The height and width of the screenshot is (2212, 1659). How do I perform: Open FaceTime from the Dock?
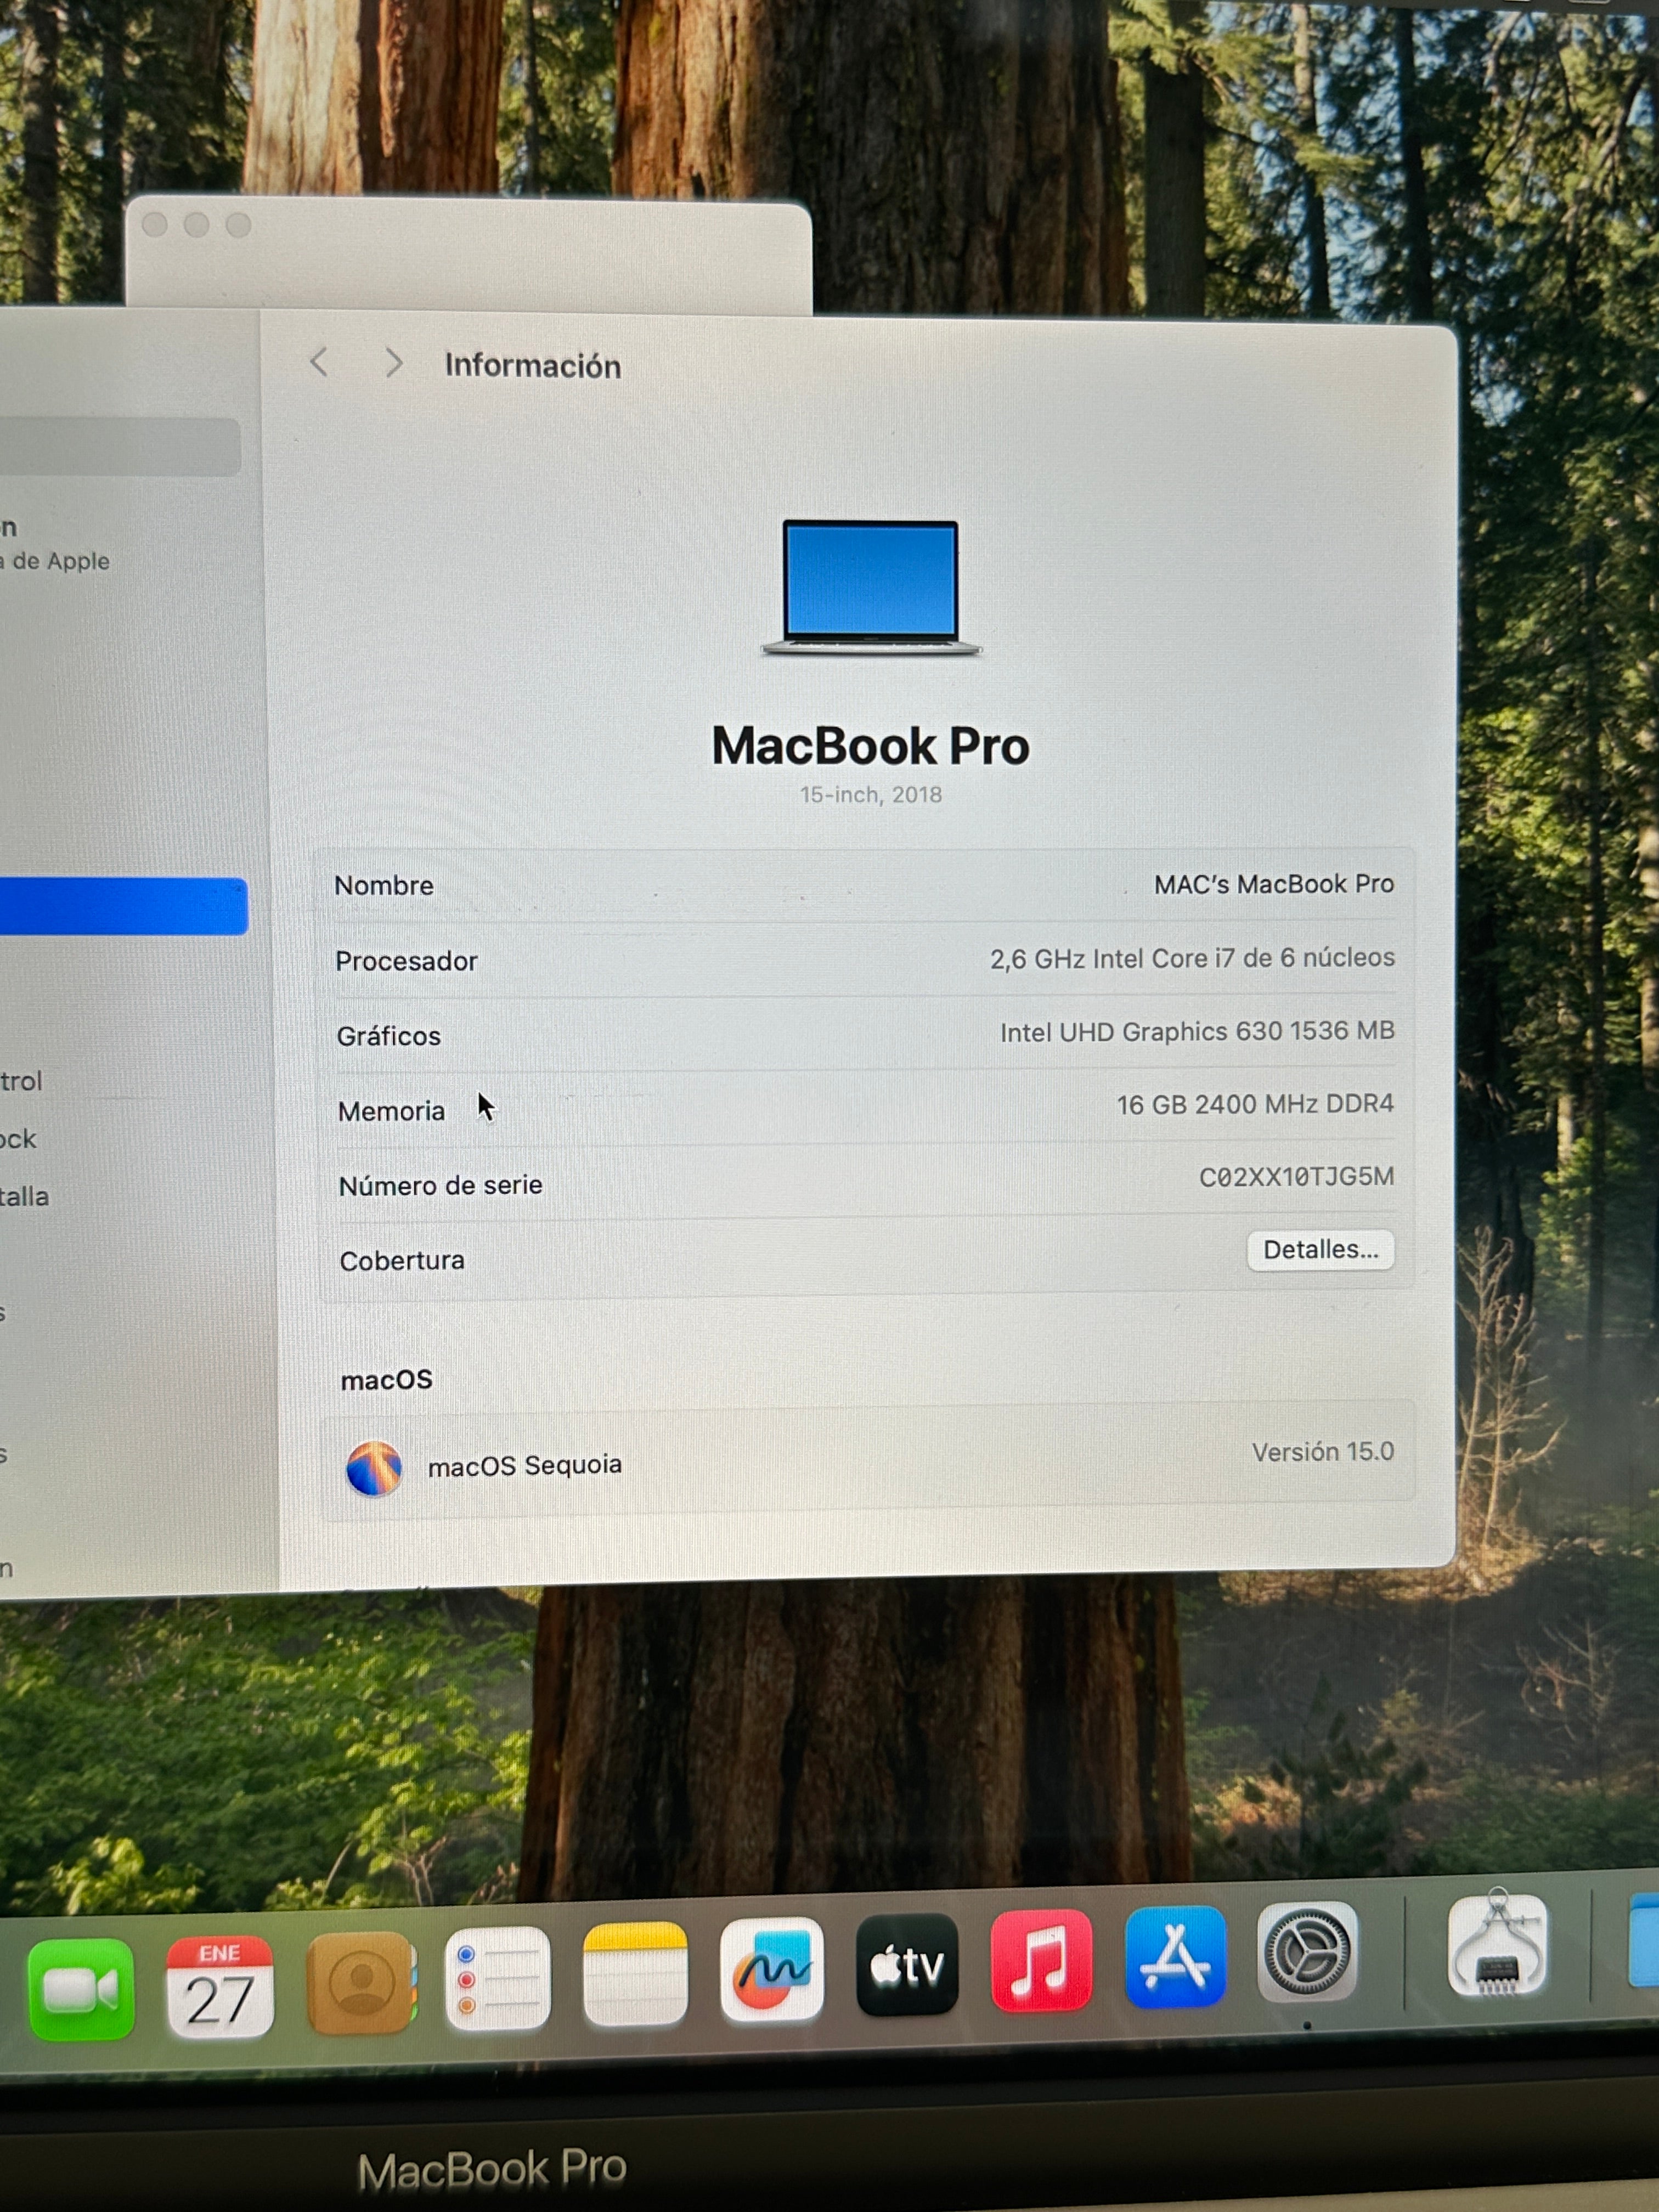(x=81, y=1989)
